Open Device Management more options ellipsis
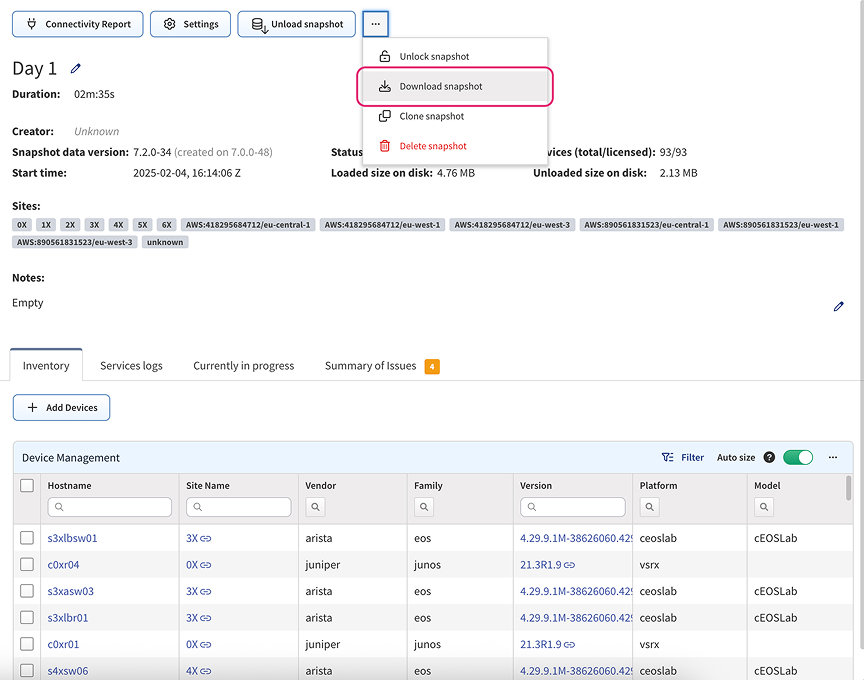864x680 pixels. (x=832, y=457)
